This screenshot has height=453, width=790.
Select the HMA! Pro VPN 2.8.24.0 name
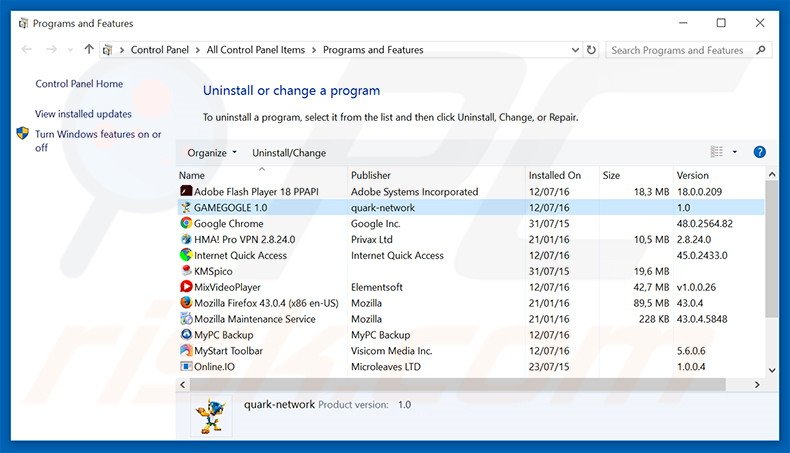point(244,239)
